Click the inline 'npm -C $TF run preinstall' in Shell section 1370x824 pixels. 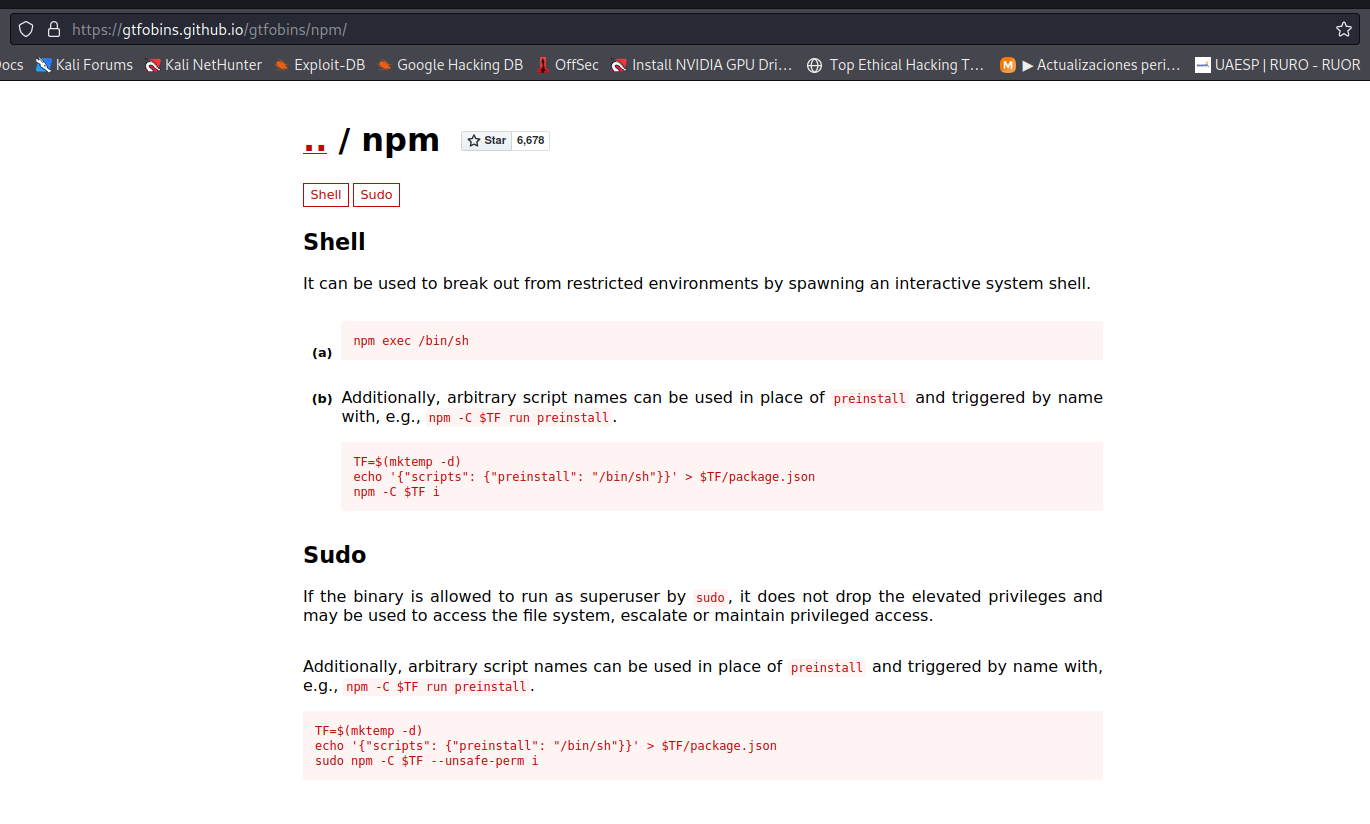[519, 418]
